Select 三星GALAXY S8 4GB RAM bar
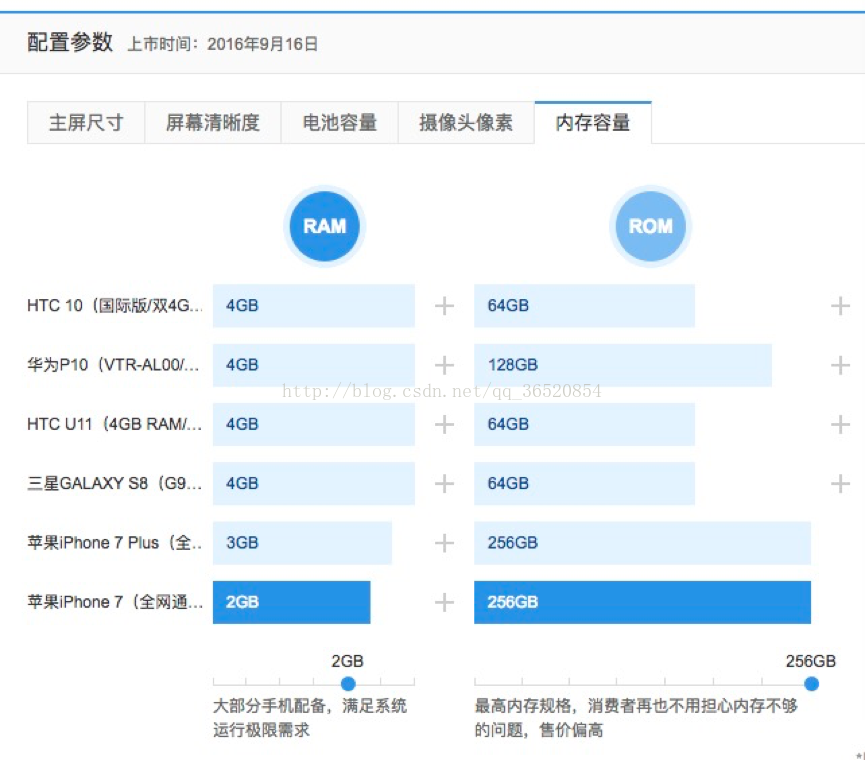Screen dimensions: 865x760 coord(314,484)
